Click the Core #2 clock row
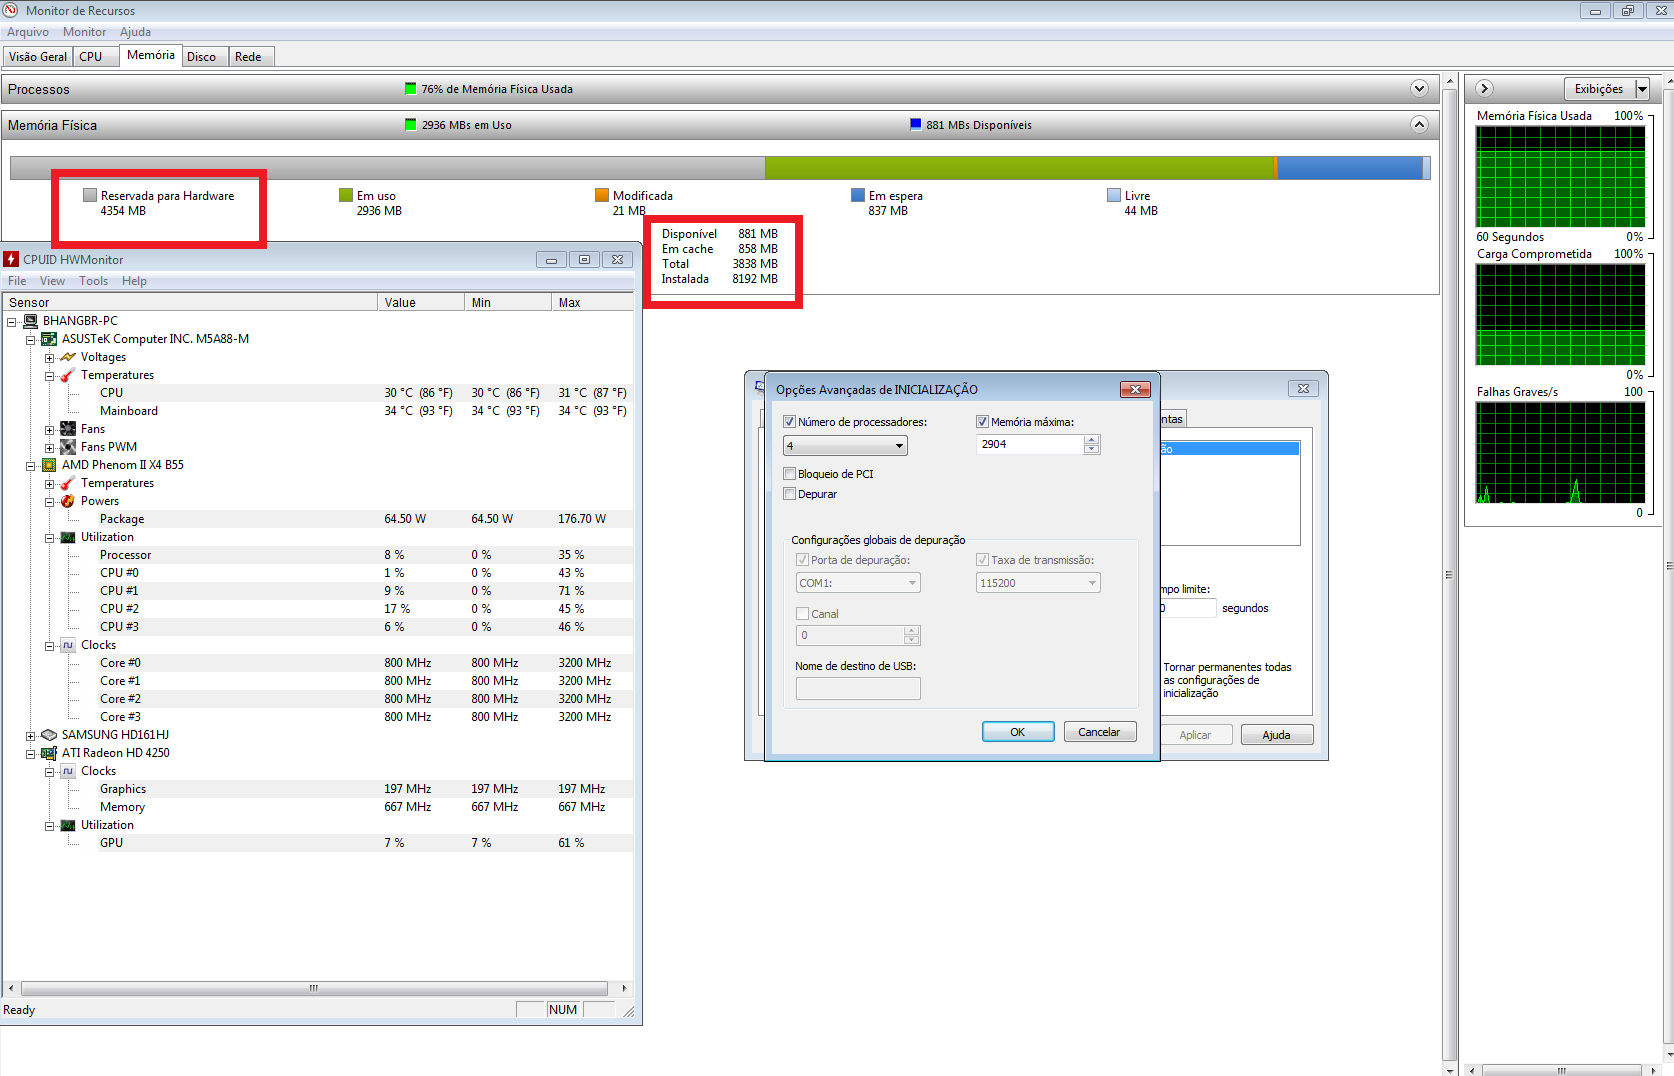1674x1076 pixels. click(318, 699)
